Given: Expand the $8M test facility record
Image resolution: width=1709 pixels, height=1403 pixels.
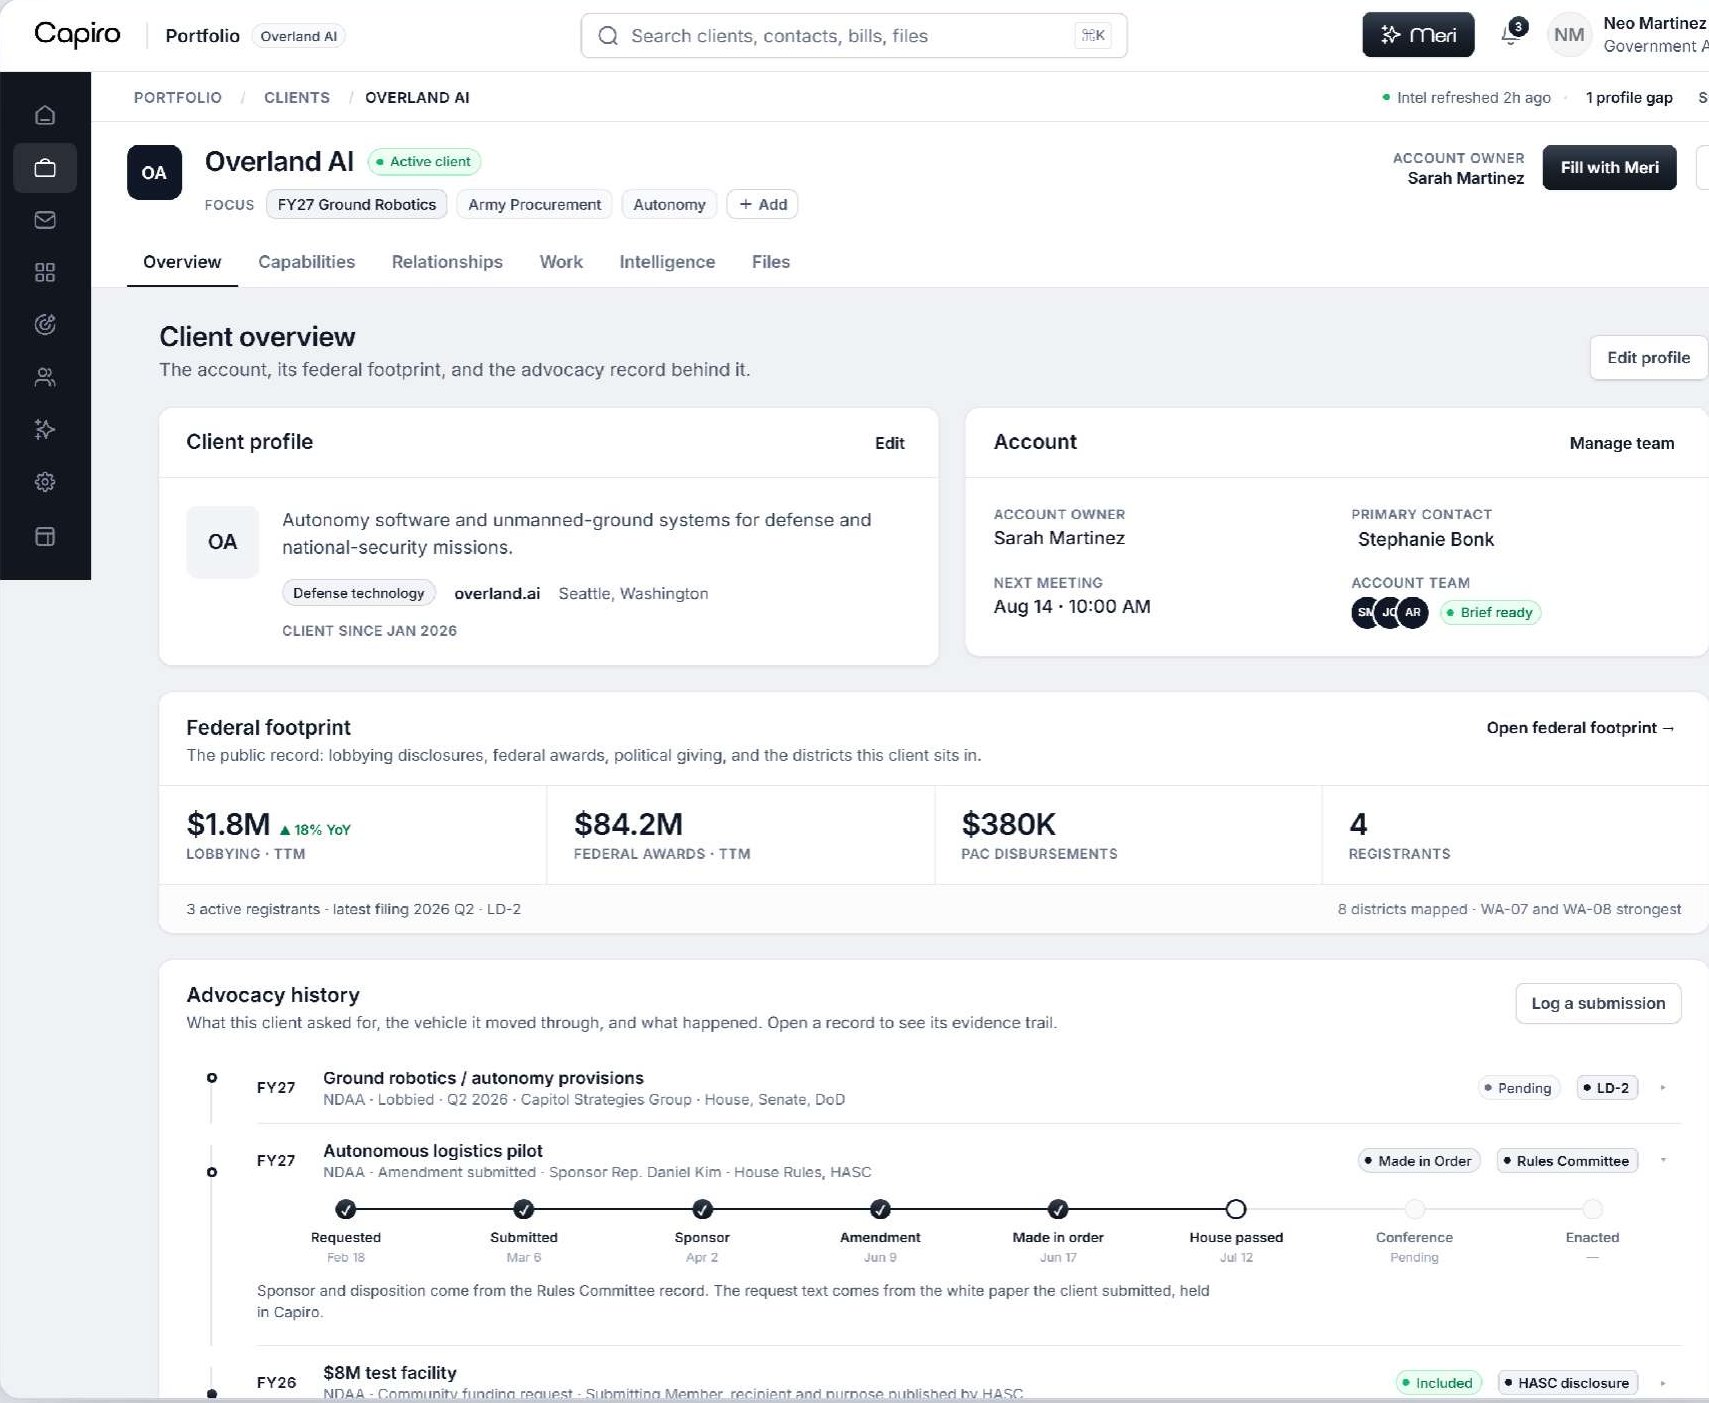Looking at the screenshot, I should 1663,1383.
